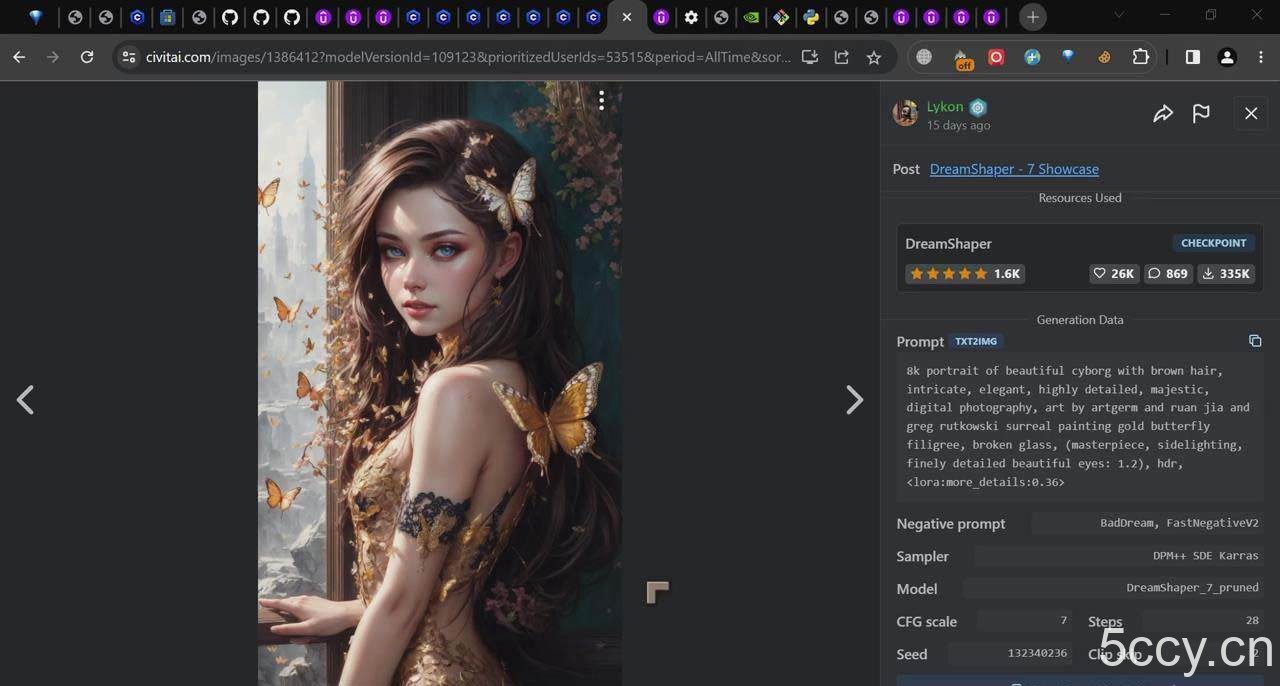The width and height of the screenshot is (1280, 686).
Task: Close the image detail panel
Action: [1251, 114]
